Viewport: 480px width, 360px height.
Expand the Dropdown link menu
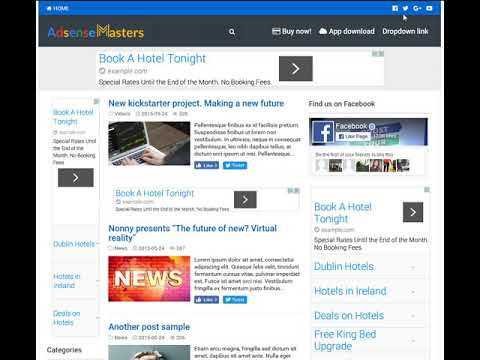pyautogui.click(x=405, y=31)
